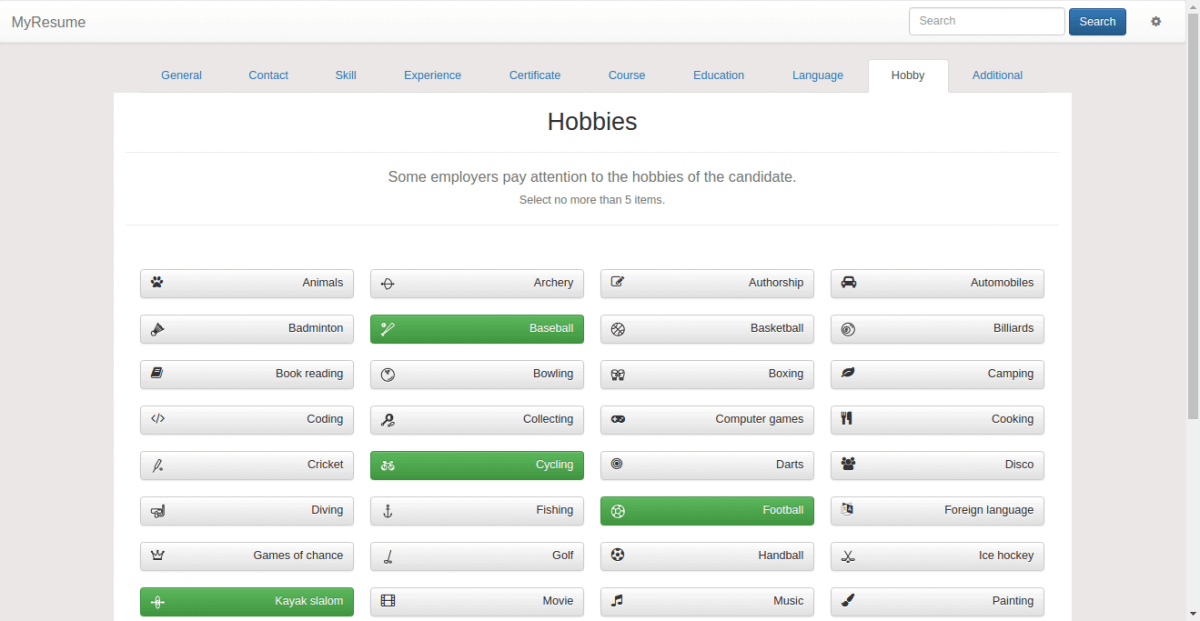Image resolution: width=1200 pixels, height=621 pixels.
Task: Click the Hobbies page heading
Action: 592,122
